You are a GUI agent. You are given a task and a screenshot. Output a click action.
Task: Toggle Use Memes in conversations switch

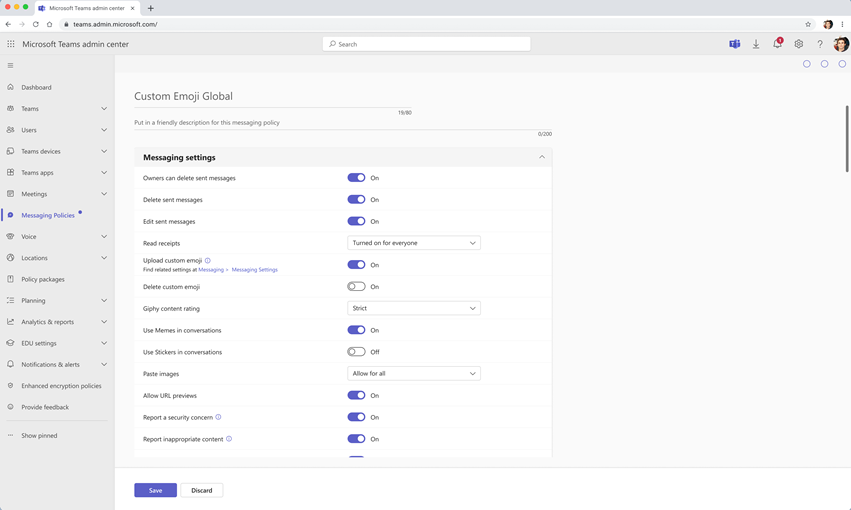356,330
